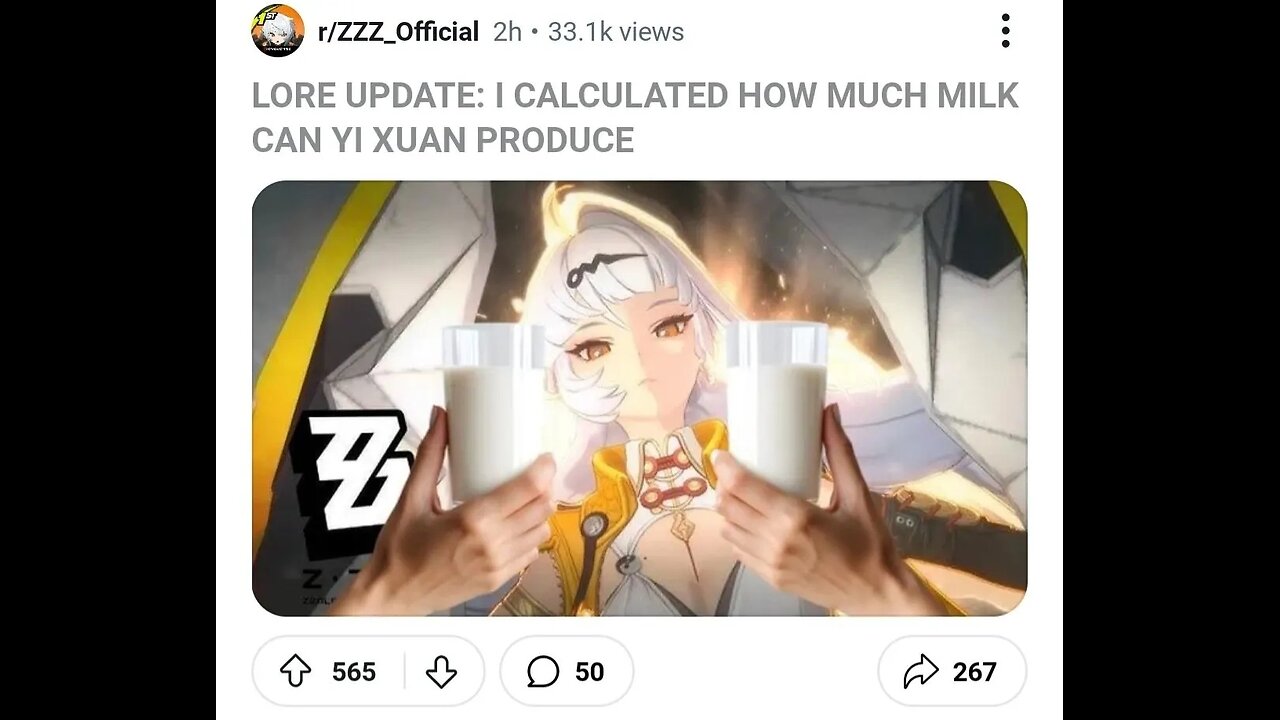Screen dimensions: 1280x720
Task: Click the 2h post timestamp
Action: pos(508,32)
